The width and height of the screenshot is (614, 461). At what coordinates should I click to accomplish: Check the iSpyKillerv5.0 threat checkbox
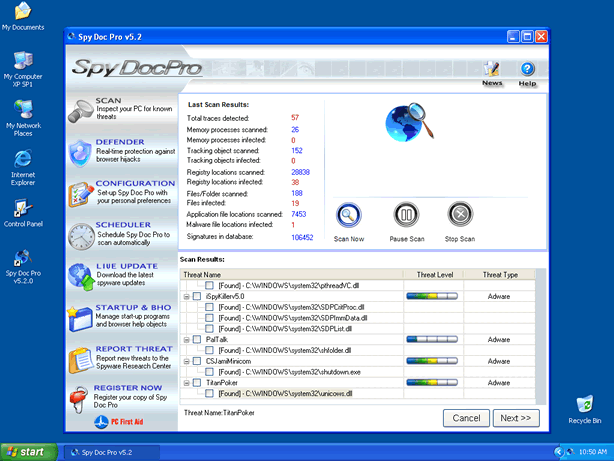197,297
